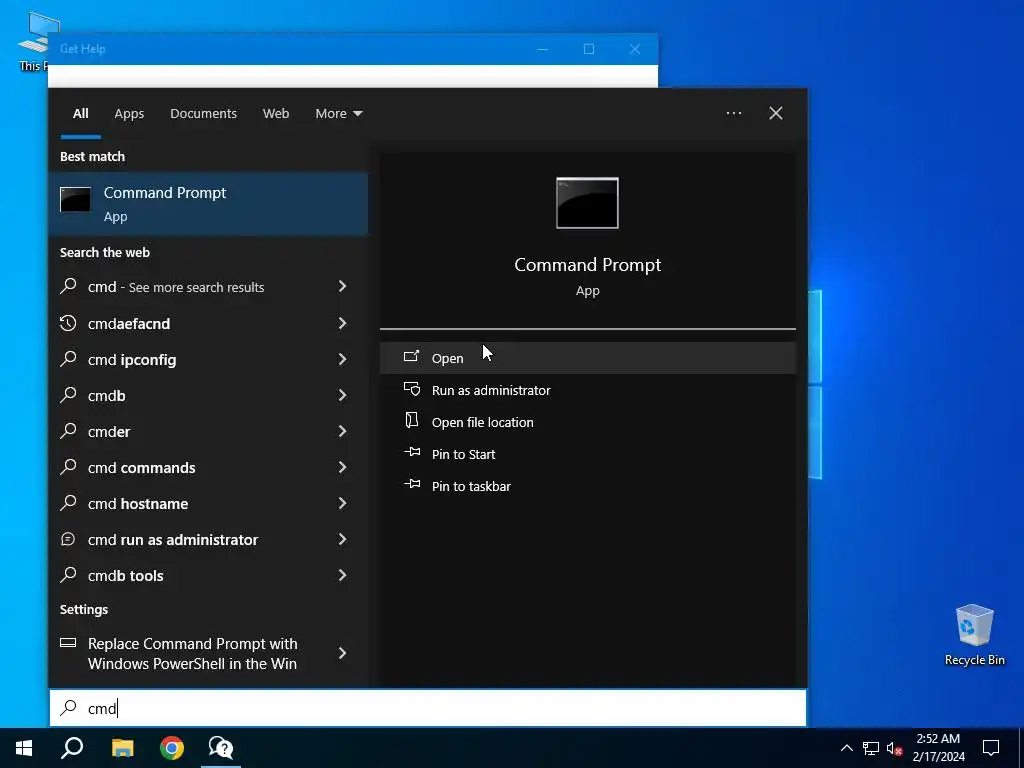Expand the Replace Command Prompt setting arrow
Image resolution: width=1024 pixels, height=768 pixels.
[342, 652]
